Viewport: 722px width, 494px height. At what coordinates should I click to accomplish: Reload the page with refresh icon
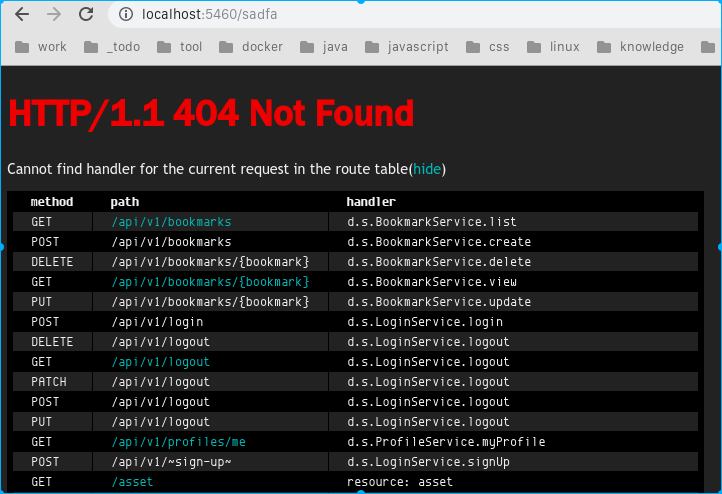(86, 14)
